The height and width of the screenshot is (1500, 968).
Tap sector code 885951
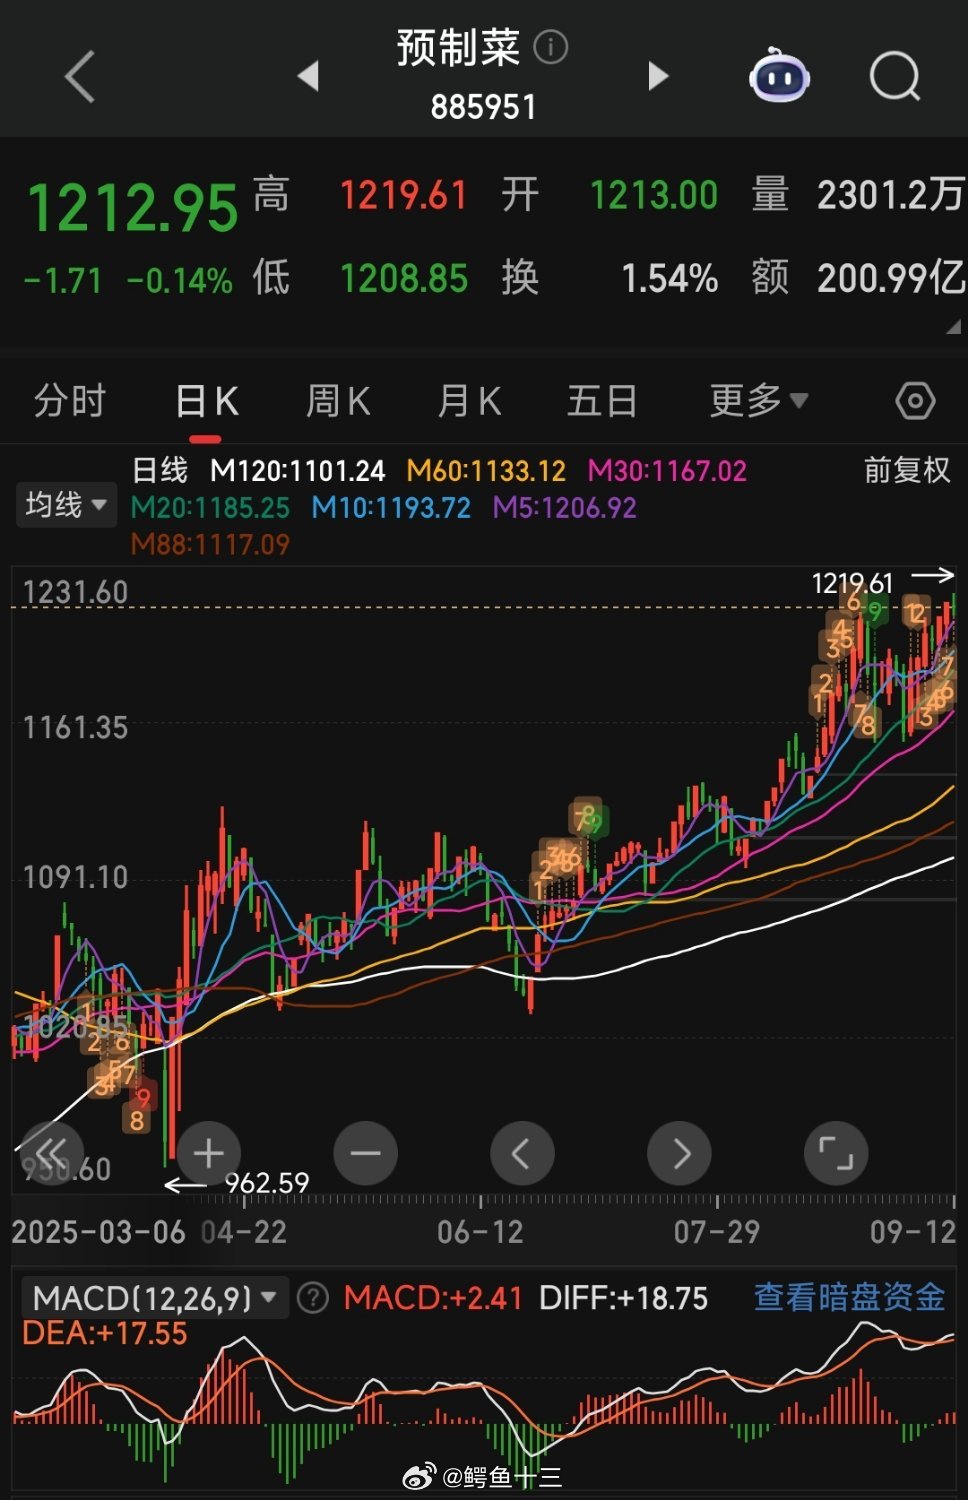pos(483,107)
